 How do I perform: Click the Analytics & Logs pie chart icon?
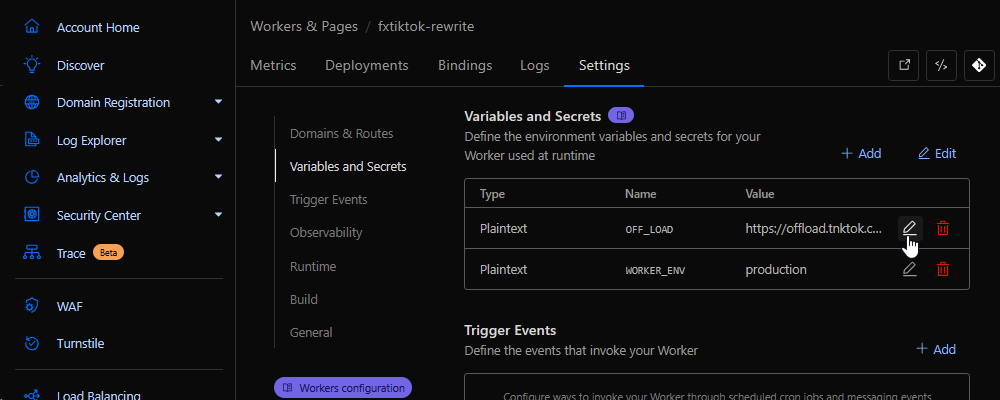(x=32, y=177)
